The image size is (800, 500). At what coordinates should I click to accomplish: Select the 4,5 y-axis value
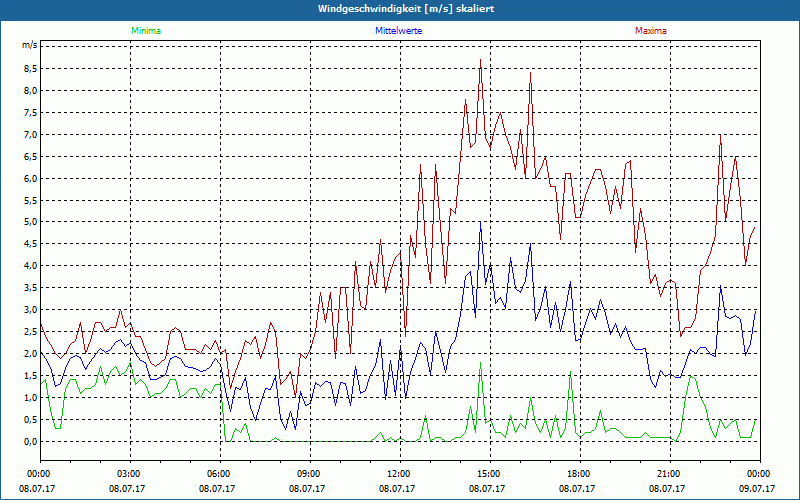coord(31,244)
